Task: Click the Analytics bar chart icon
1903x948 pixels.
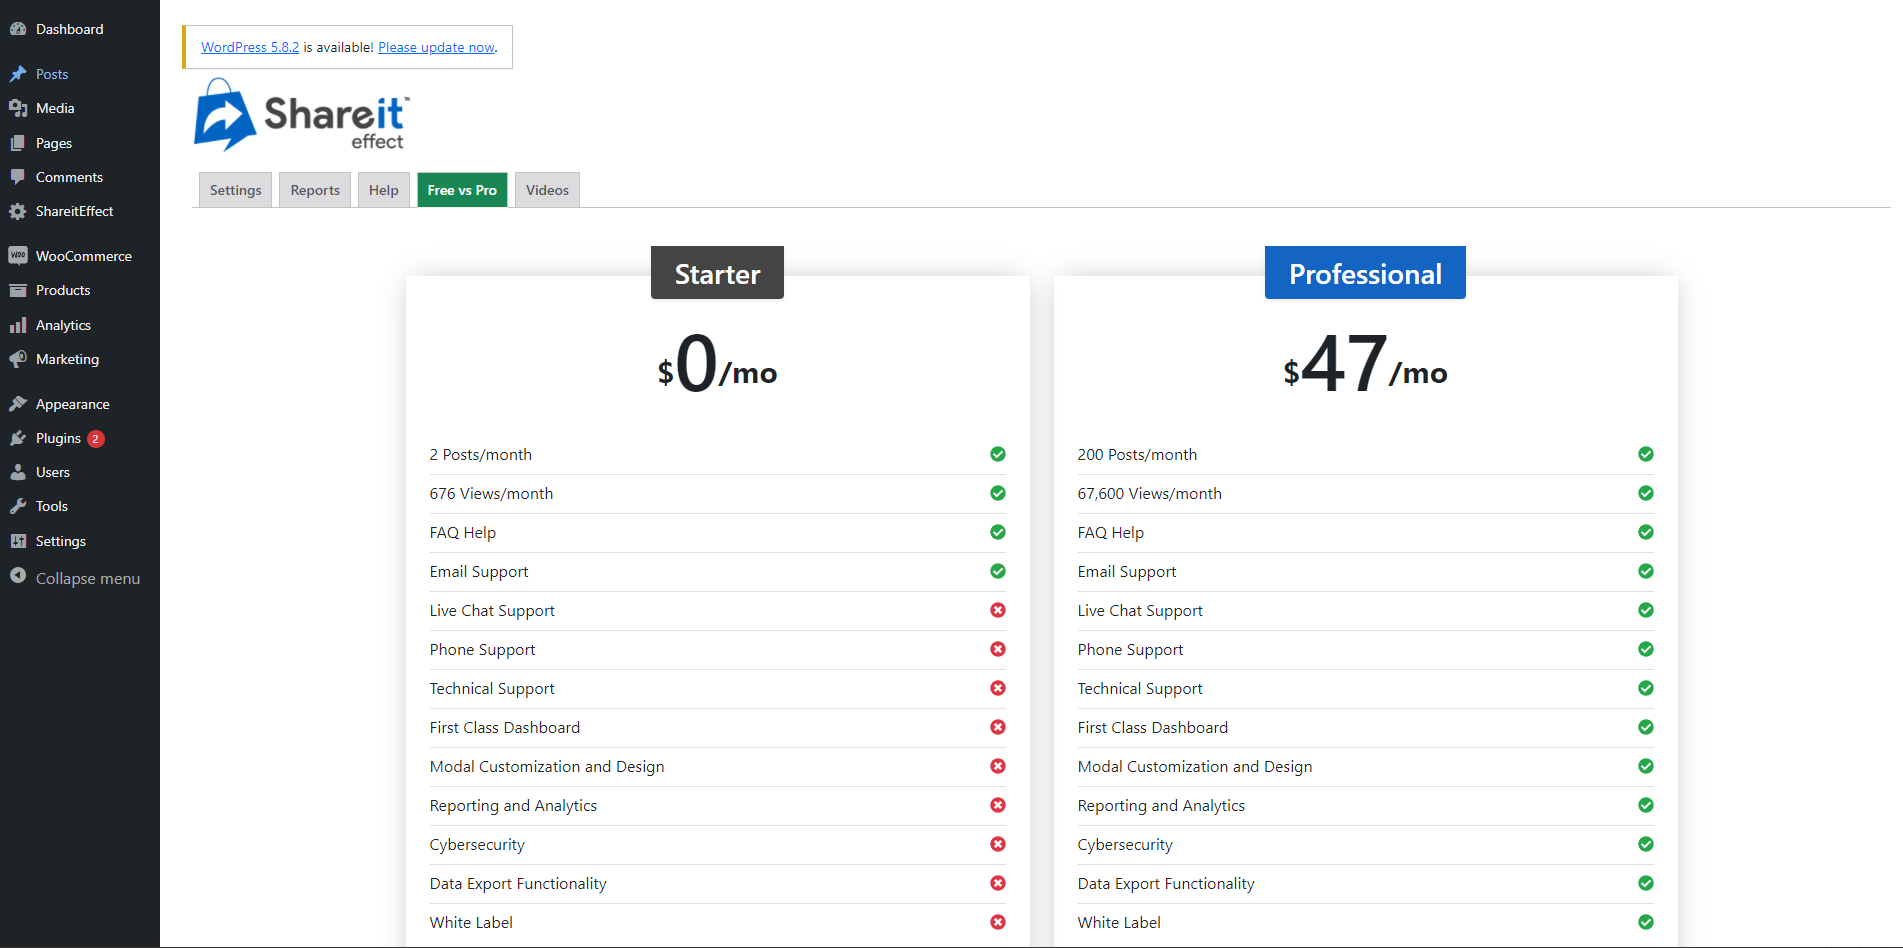Action: (x=18, y=325)
